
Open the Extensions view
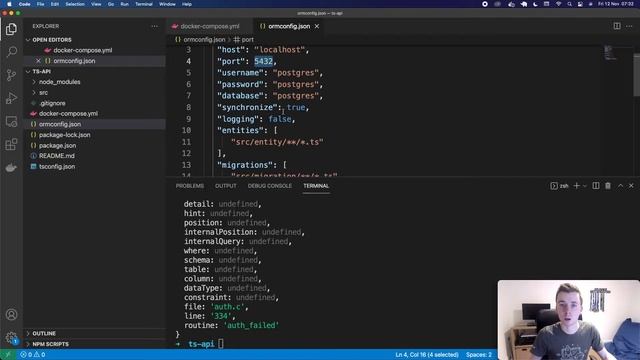pyautogui.click(x=11, y=144)
